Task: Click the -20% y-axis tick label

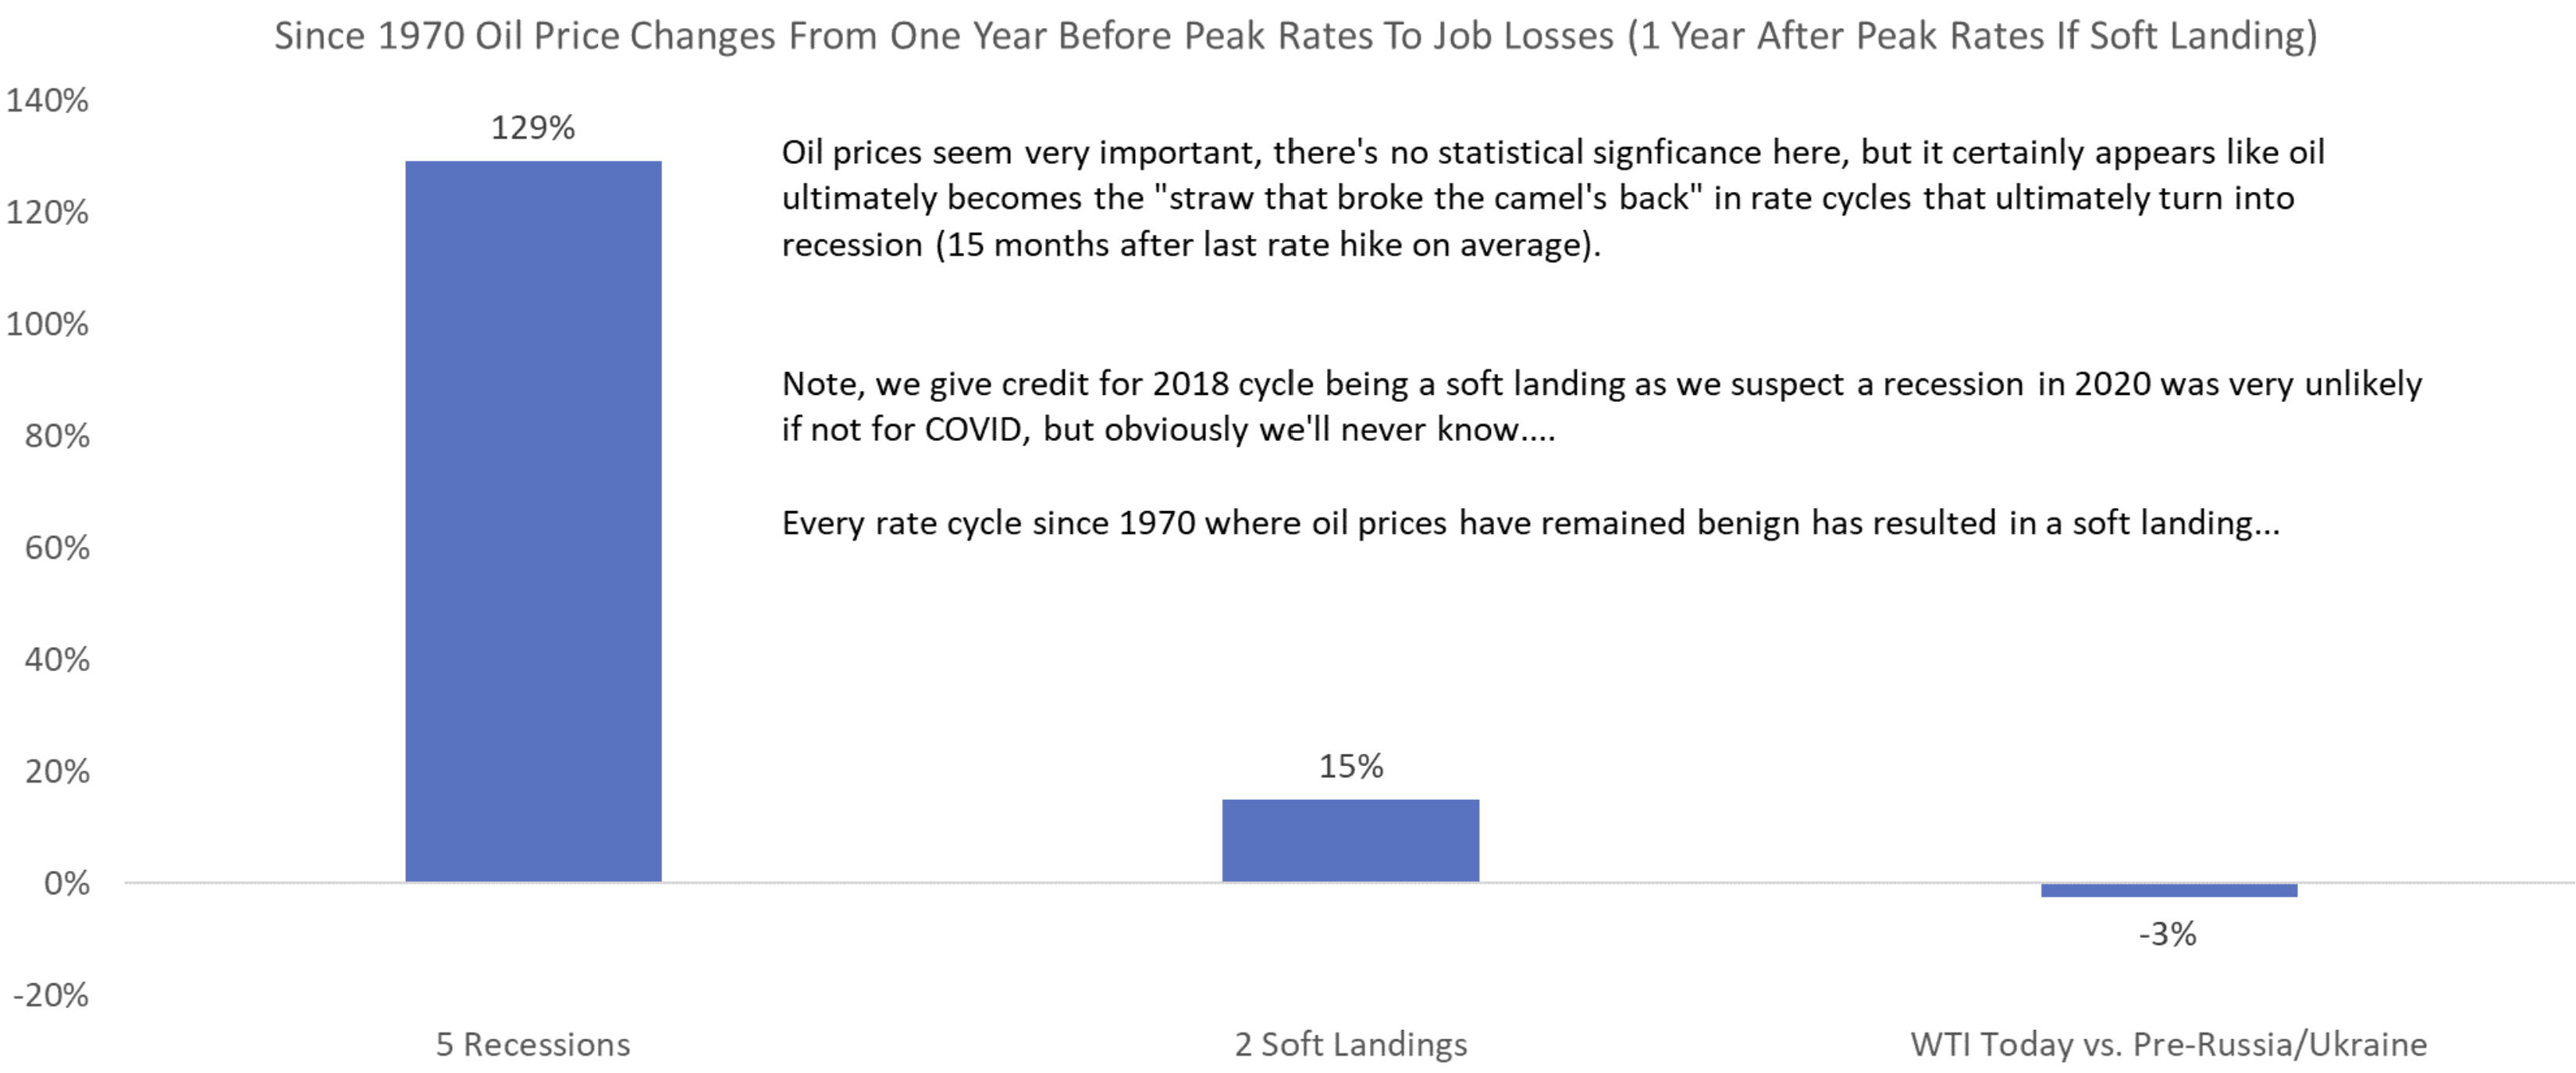Action: [x=51, y=995]
